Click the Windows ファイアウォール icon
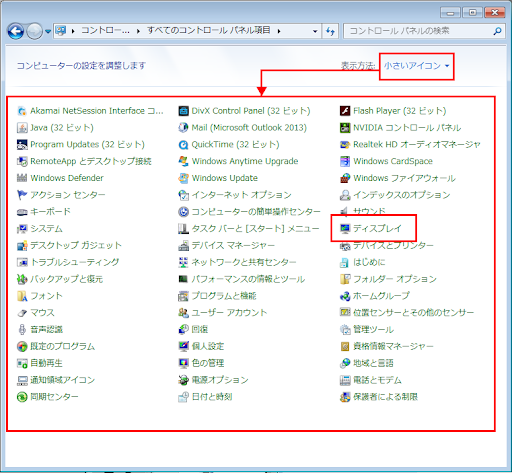 point(345,178)
